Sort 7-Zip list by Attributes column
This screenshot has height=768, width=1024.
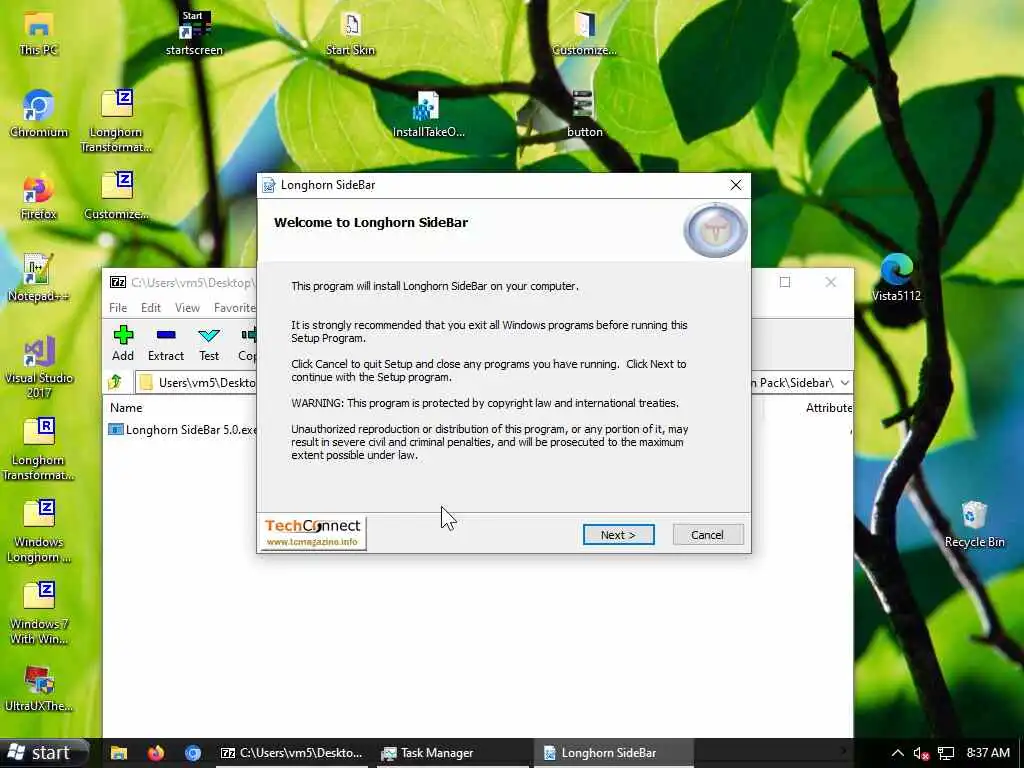point(828,408)
